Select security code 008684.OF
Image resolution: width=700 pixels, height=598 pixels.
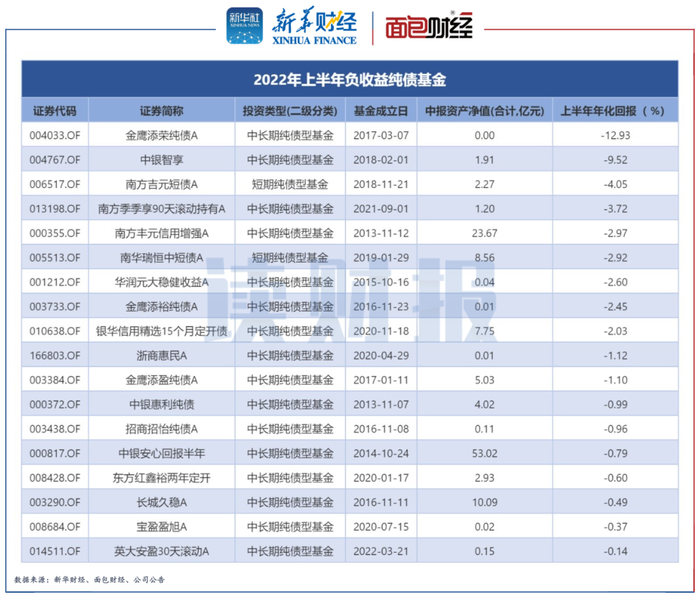[x=55, y=527]
